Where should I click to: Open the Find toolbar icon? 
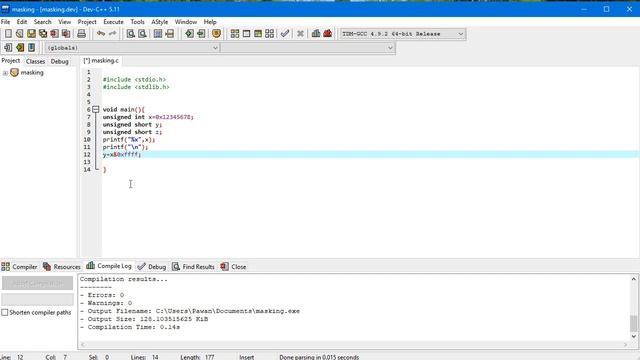(131, 33)
